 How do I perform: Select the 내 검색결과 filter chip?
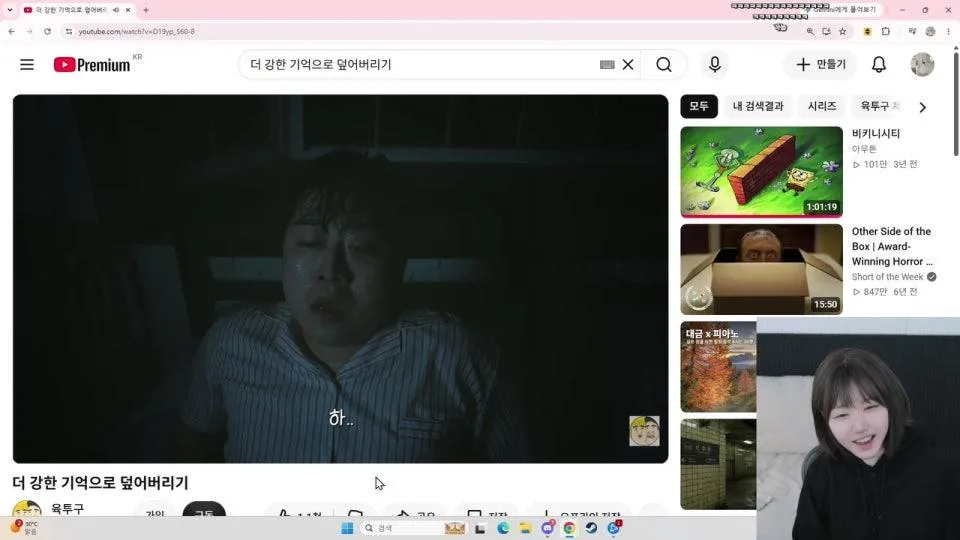coord(758,106)
